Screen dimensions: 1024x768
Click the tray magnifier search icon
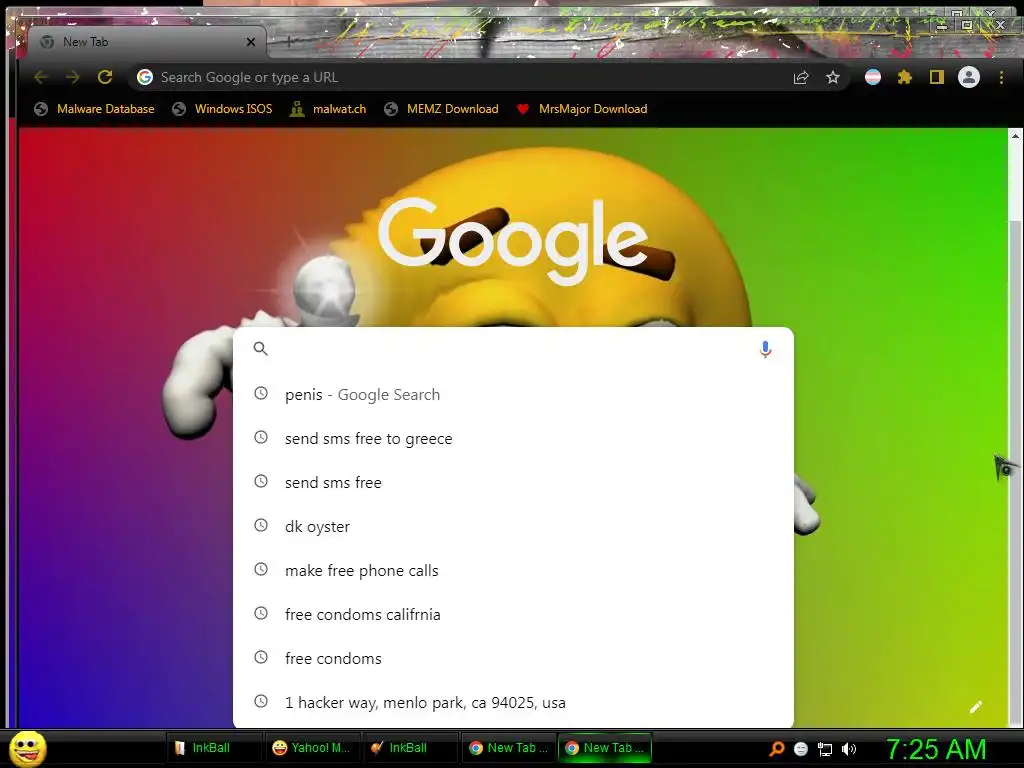[x=776, y=749]
